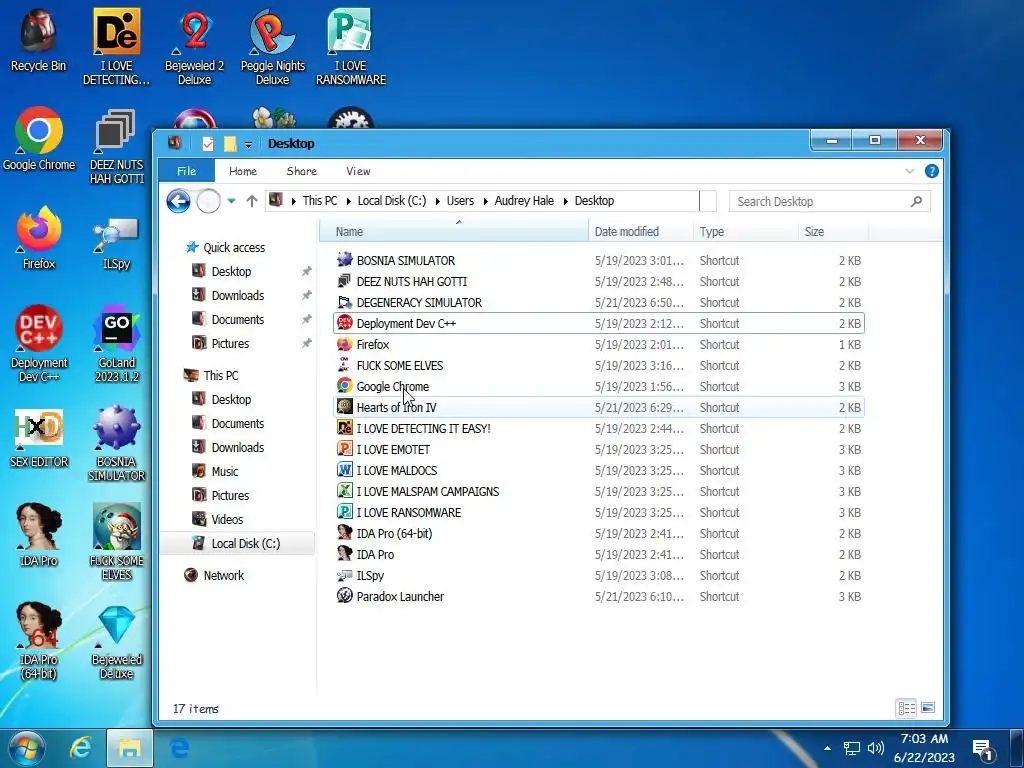Select IDA Pro desktop icon
The image size is (1024, 768).
39,535
